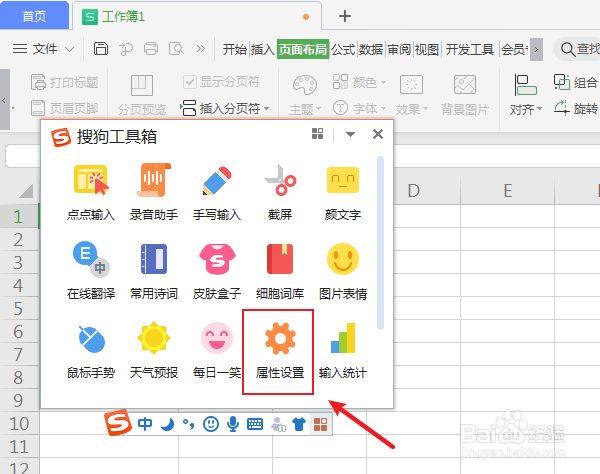The height and width of the screenshot is (474, 600).
Task: Open the 天气预报 weather forecast
Action: (x=154, y=351)
